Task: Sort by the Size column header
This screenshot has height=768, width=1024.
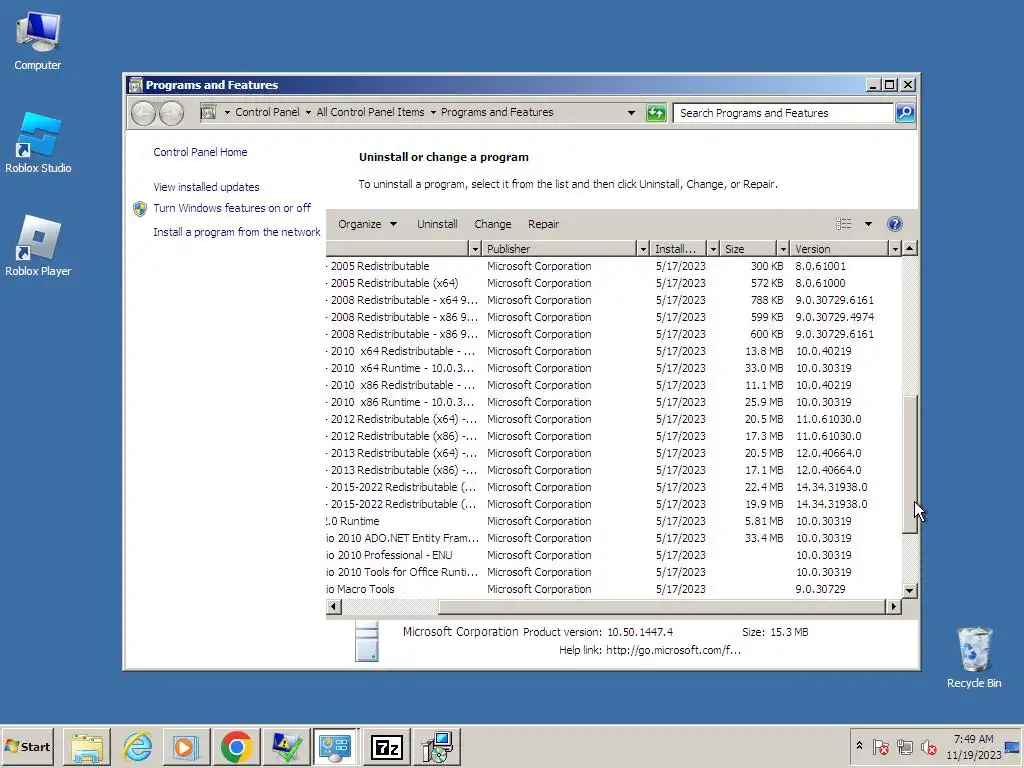Action: [x=748, y=249]
